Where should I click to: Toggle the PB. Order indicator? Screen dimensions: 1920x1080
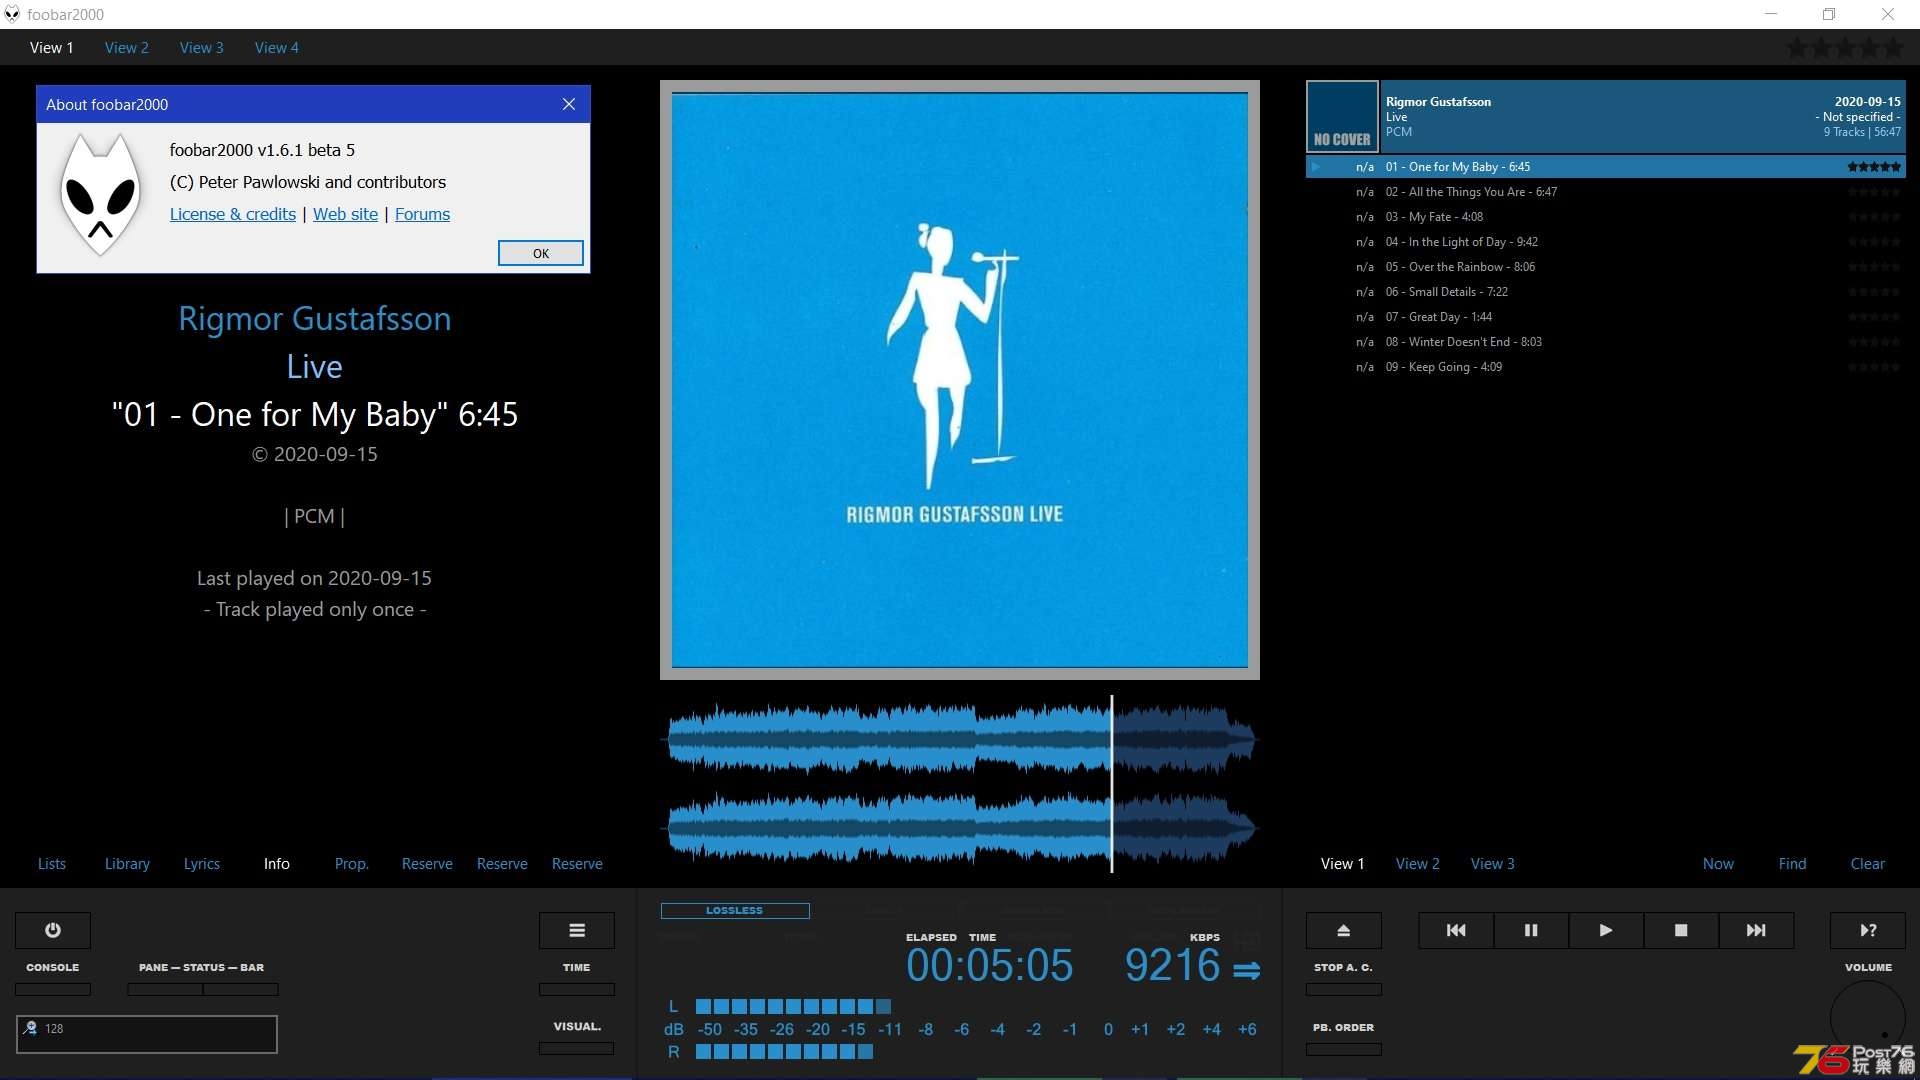1344,1049
